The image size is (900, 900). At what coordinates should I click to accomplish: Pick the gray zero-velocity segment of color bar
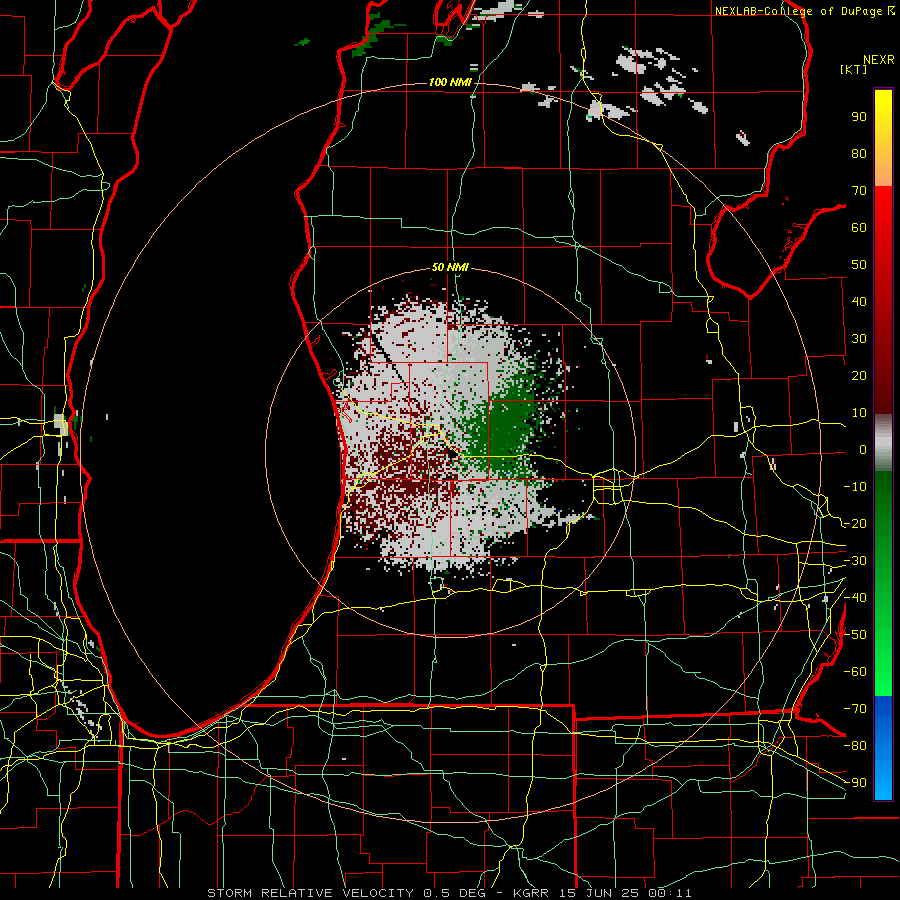(883, 442)
